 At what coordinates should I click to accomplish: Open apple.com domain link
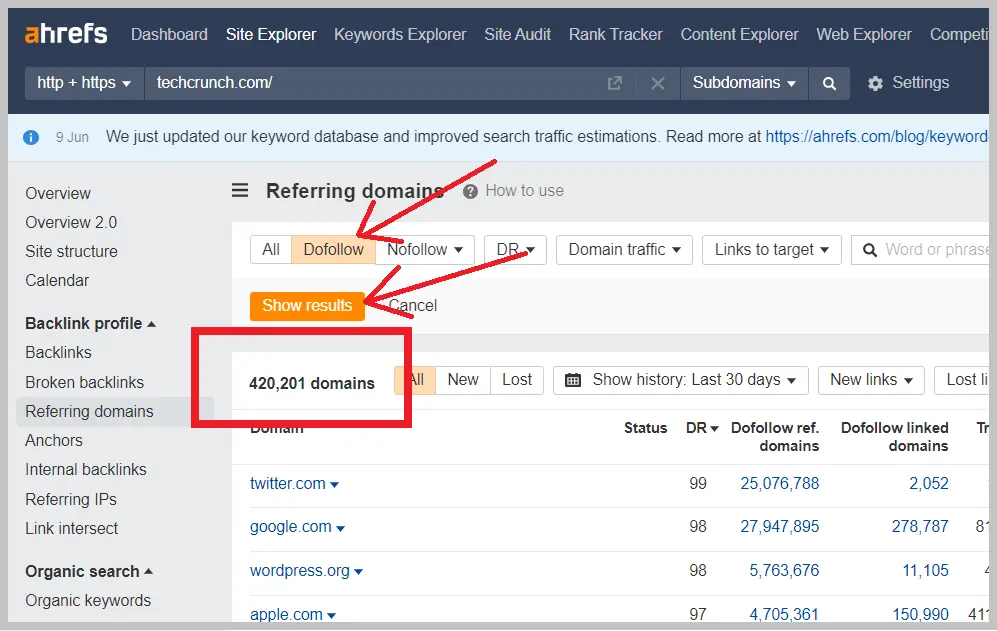pos(286,614)
